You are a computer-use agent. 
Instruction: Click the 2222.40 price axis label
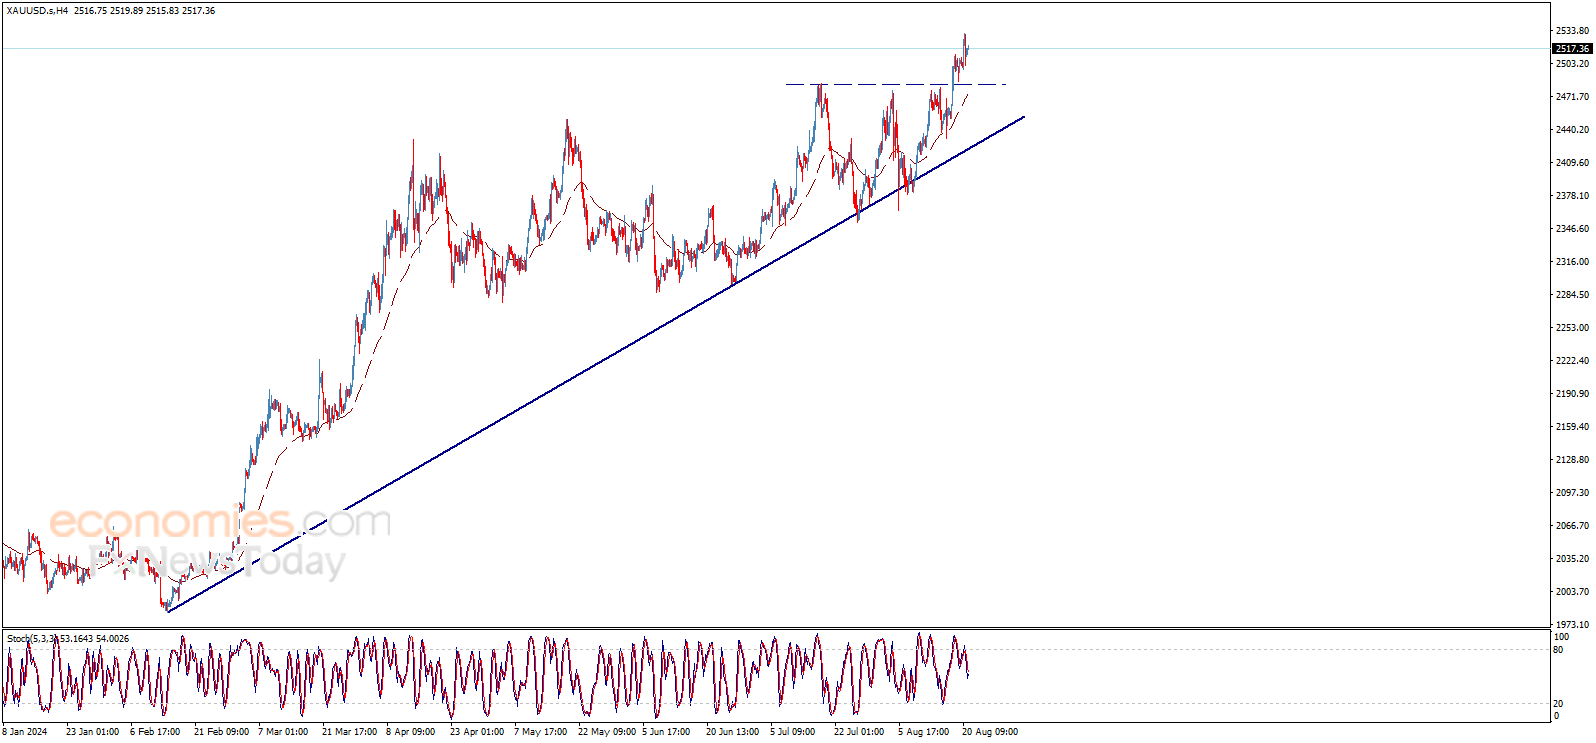click(1572, 361)
